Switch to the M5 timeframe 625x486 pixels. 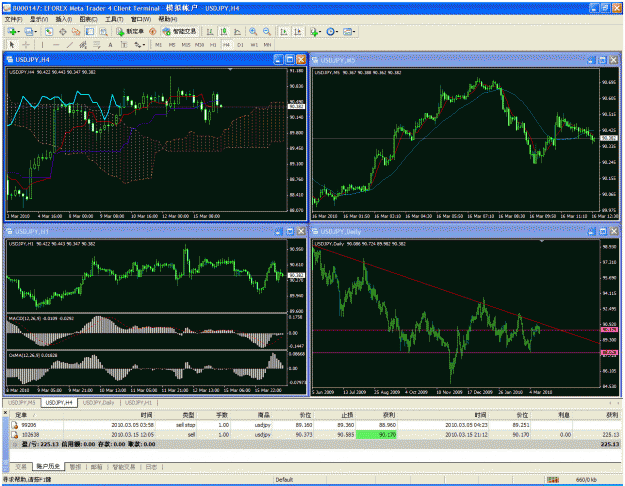[x=172, y=45]
